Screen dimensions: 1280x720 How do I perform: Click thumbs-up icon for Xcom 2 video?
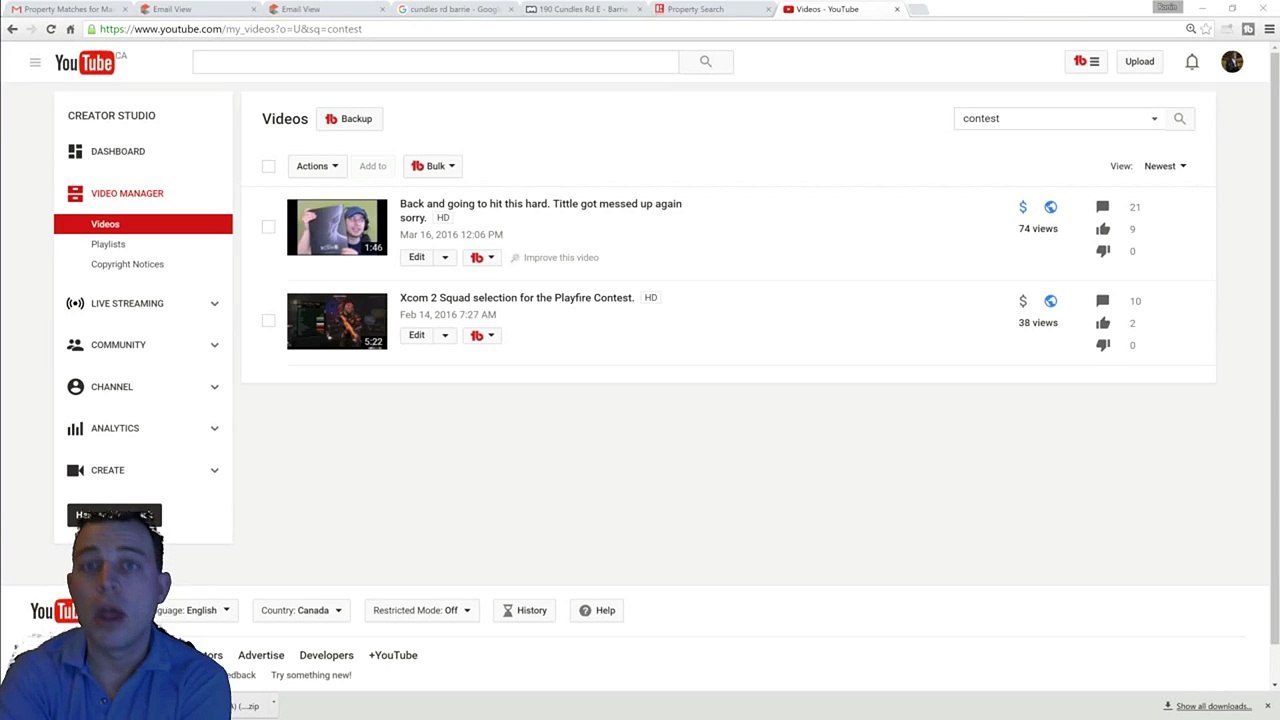pos(1102,323)
